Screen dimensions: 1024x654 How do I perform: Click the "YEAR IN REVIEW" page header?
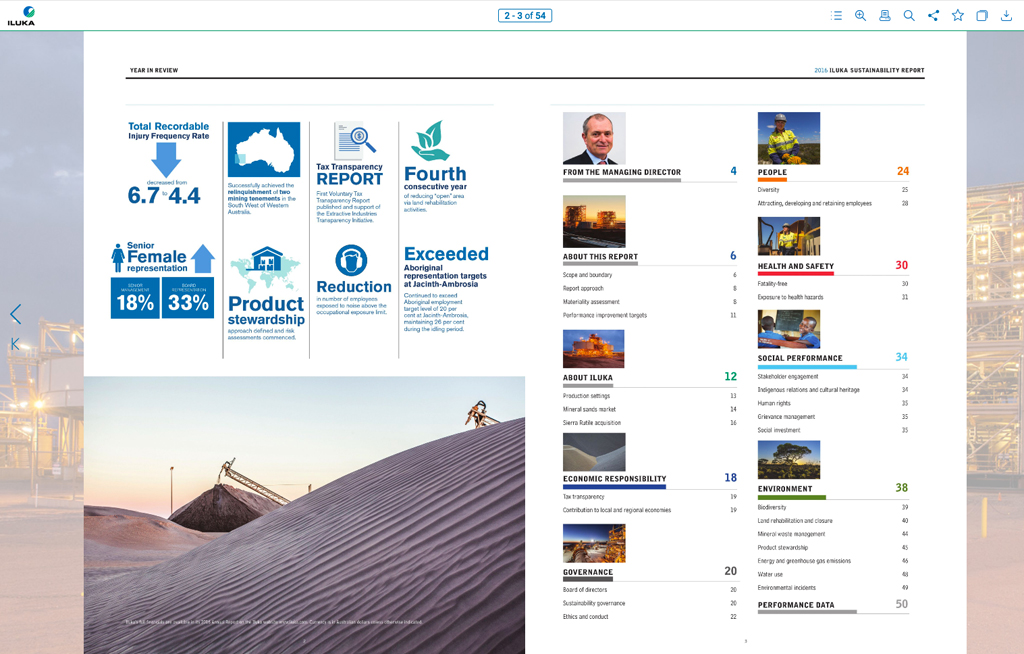click(x=153, y=70)
